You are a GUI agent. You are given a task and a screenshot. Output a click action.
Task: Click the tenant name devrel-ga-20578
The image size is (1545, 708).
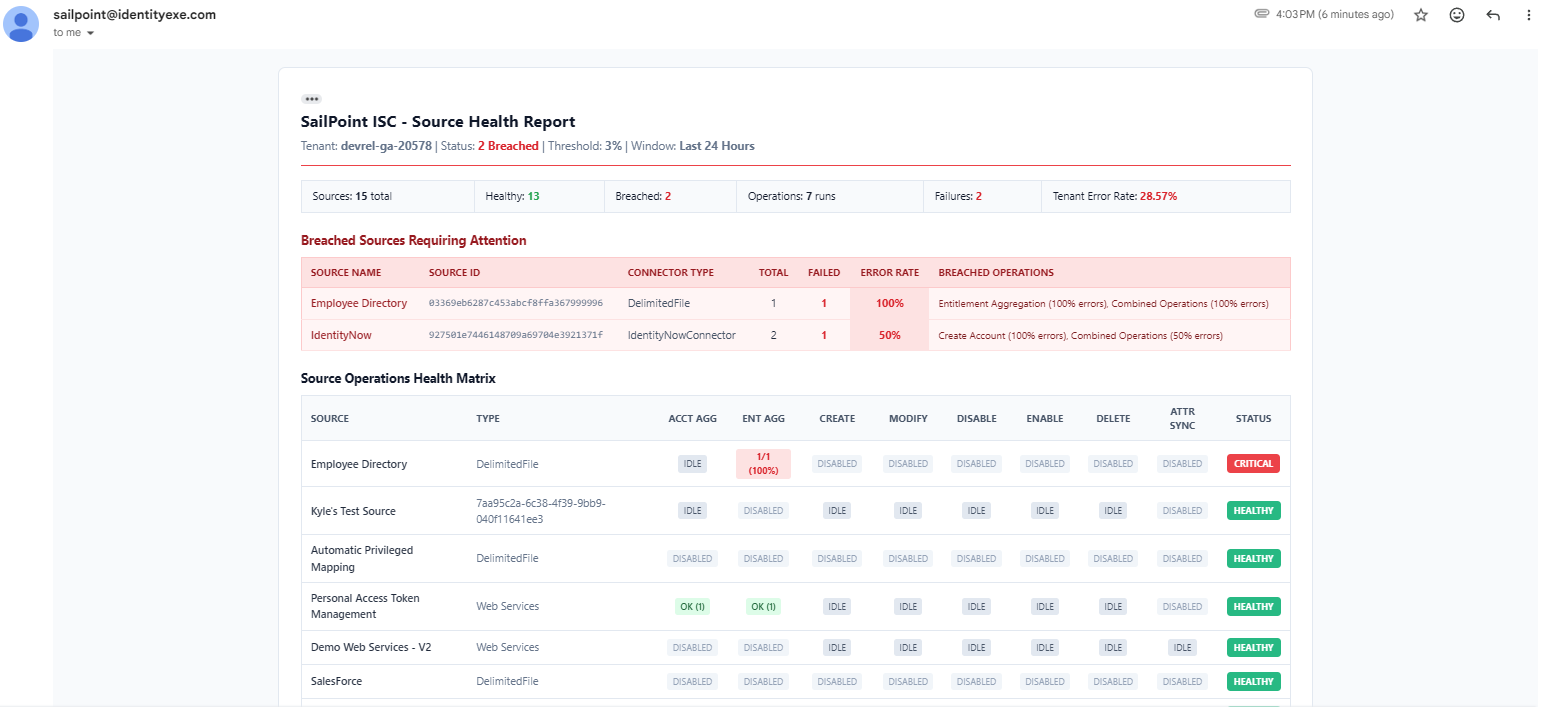pos(387,146)
